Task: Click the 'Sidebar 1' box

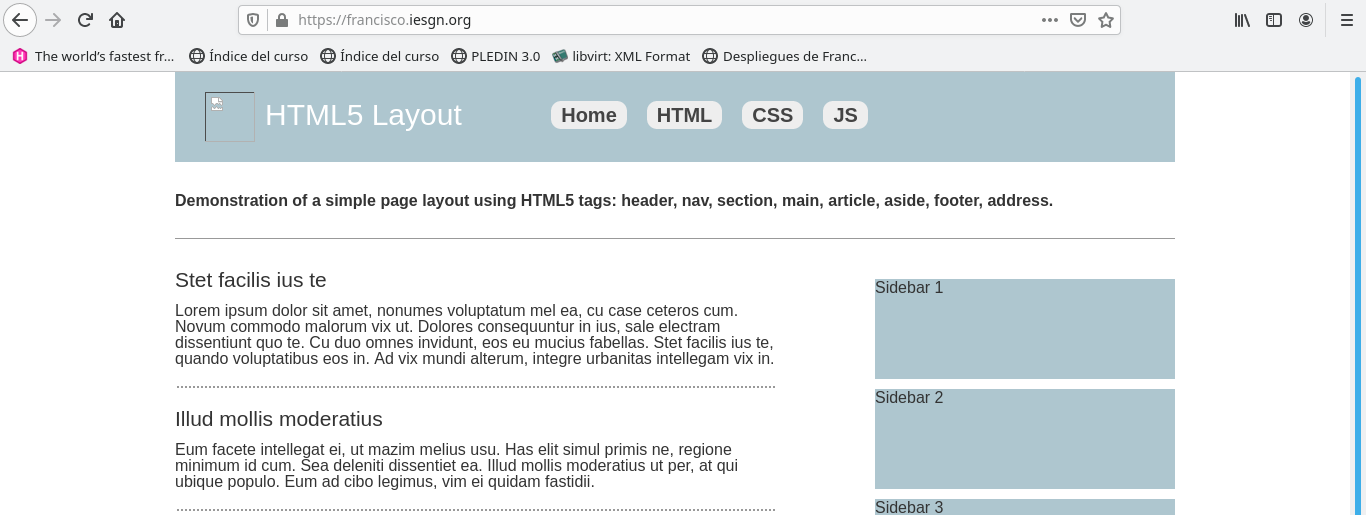Action: click(1025, 329)
